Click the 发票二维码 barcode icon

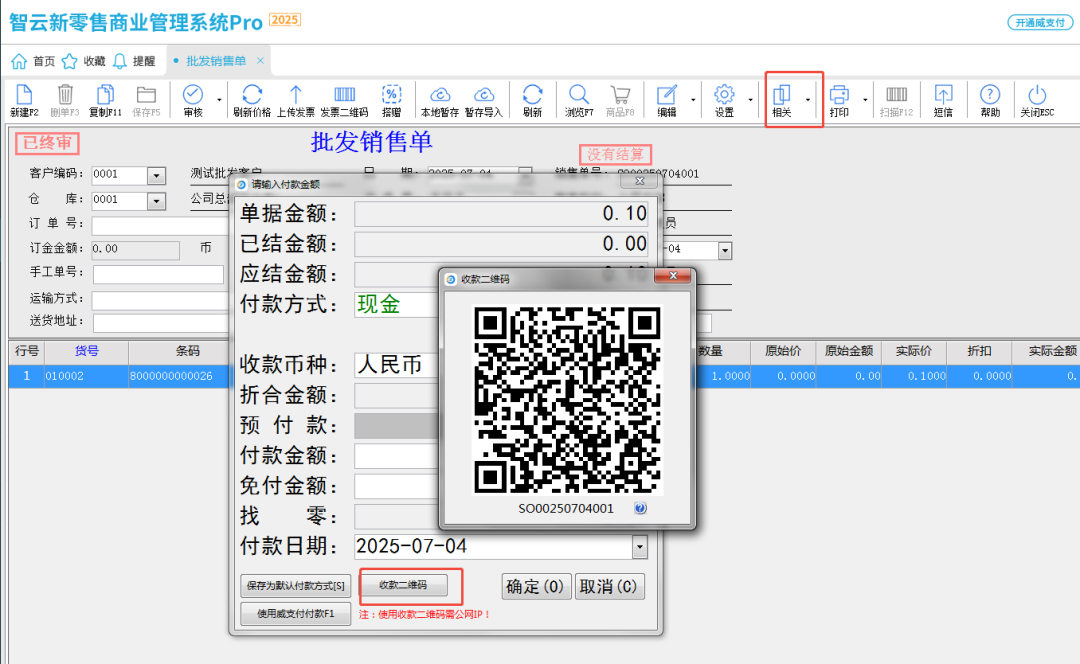pos(344,94)
